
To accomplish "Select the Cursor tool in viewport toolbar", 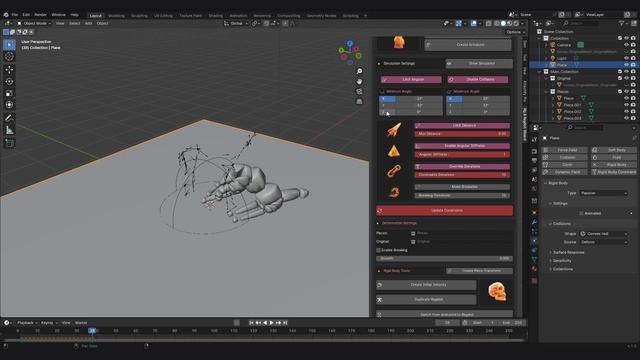I will click(9, 57).
